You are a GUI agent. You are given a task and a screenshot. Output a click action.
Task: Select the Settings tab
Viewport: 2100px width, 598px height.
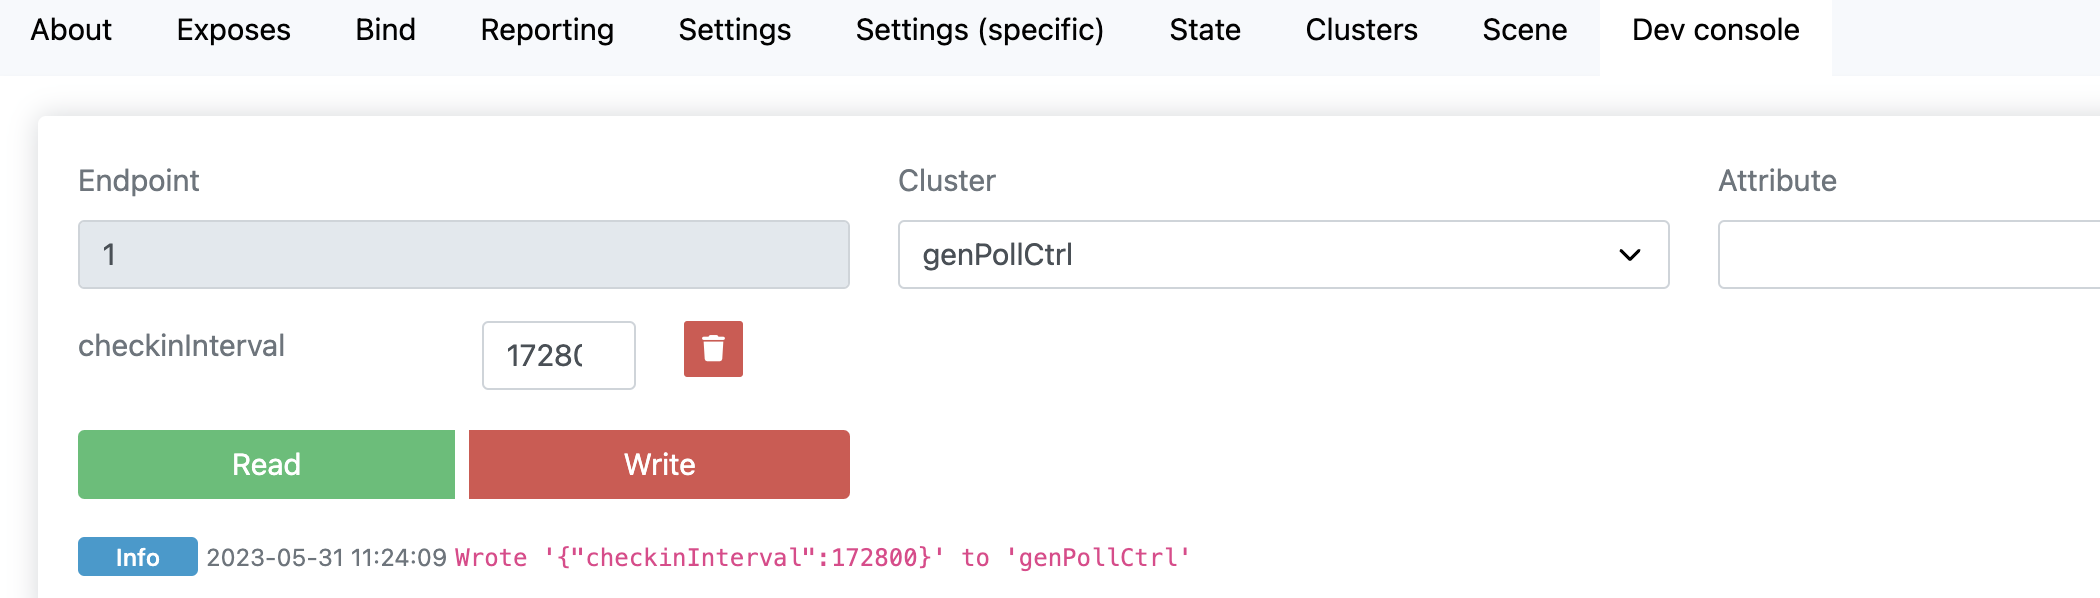[x=734, y=30]
